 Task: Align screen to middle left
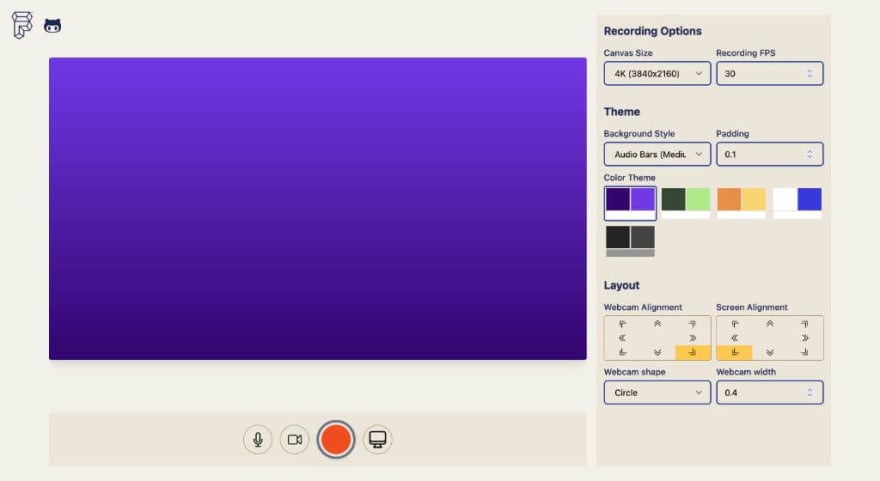pos(735,338)
